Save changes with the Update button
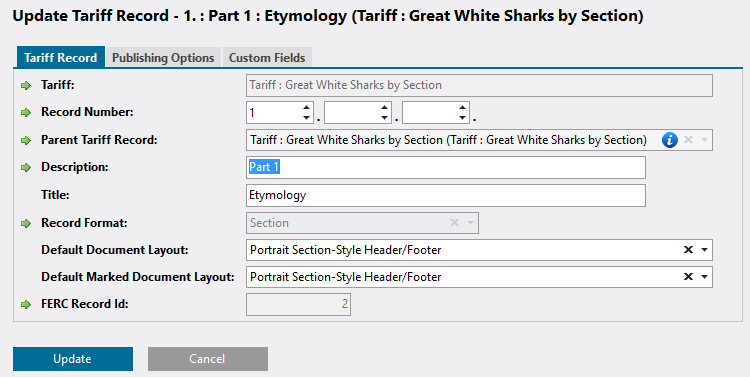750x377 pixels. tap(73, 359)
